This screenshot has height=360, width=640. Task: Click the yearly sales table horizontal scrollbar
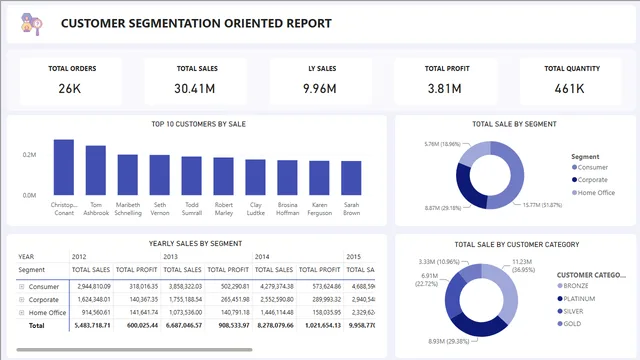pos(134,349)
